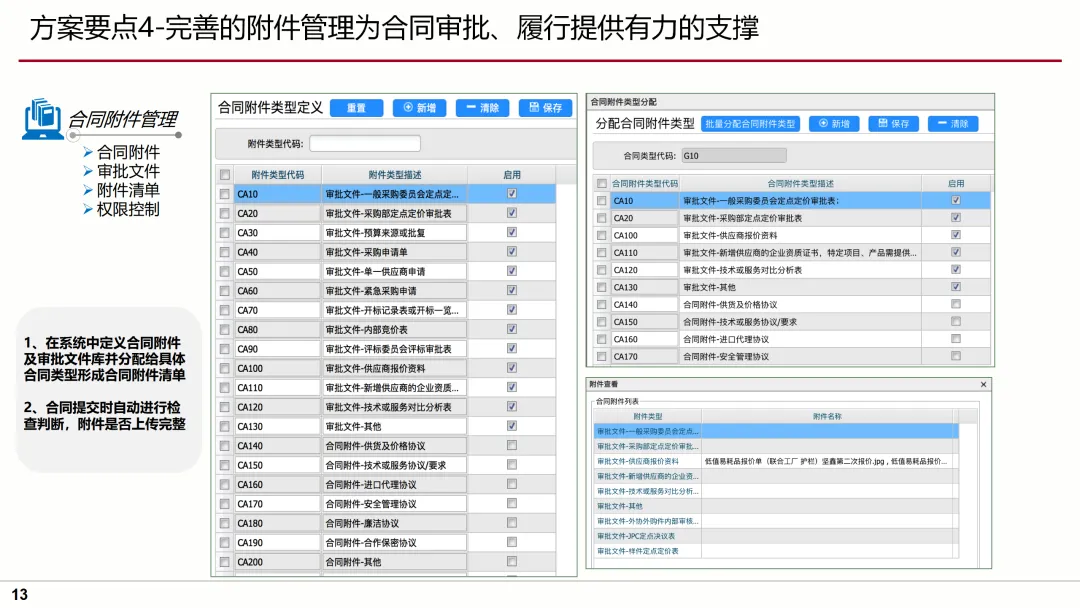
Task: Uncheck 启用 for CA130 in assignment table
Action: point(956,286)
